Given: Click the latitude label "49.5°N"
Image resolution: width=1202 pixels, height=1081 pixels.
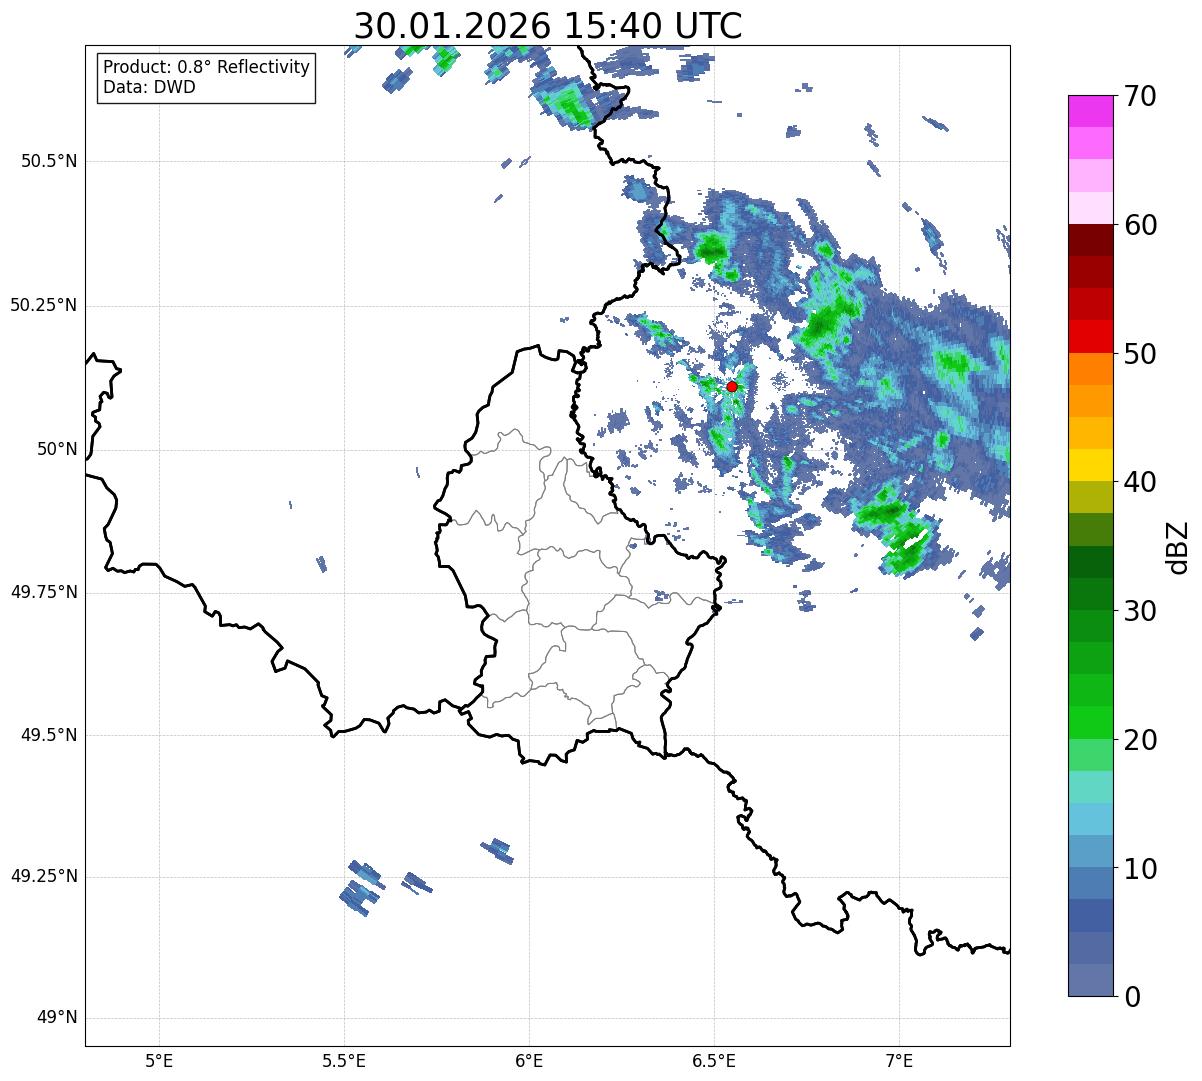Looking at the screenshot, I should 48,735.
